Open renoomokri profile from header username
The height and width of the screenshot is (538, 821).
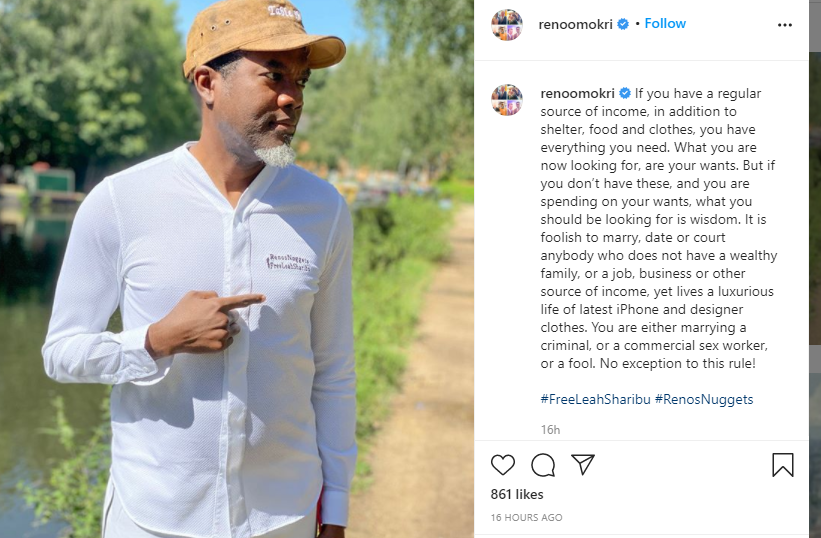[x=575, y=24]
